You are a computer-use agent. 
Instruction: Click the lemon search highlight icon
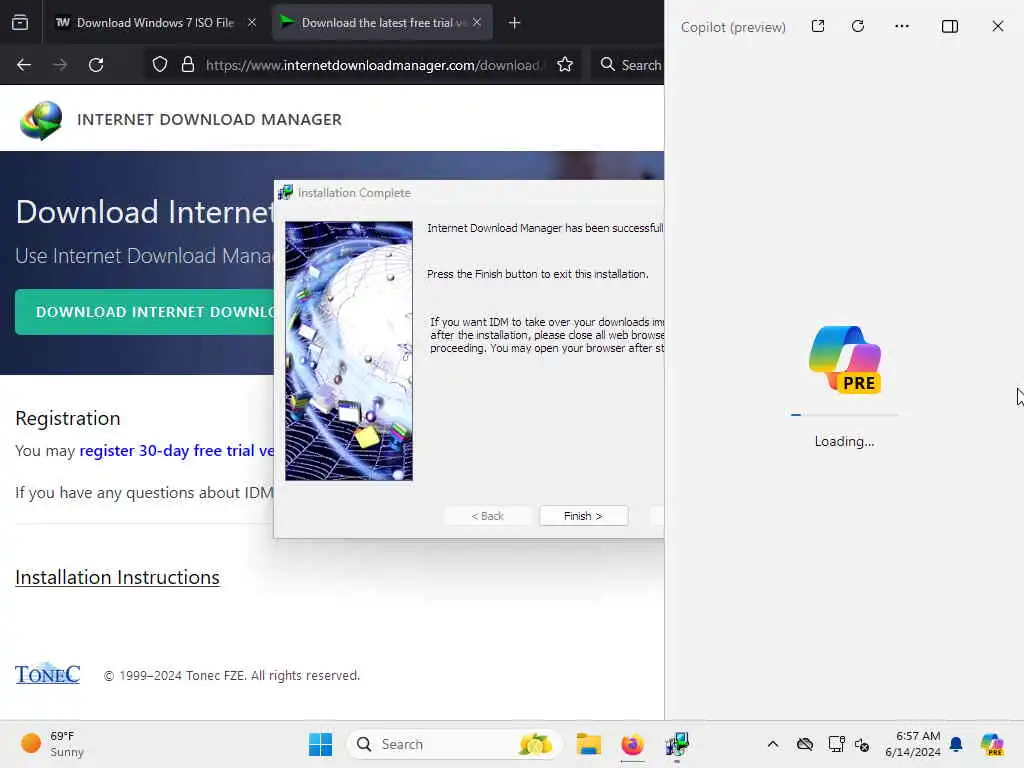pyautogui.click(x=535, y=744)
